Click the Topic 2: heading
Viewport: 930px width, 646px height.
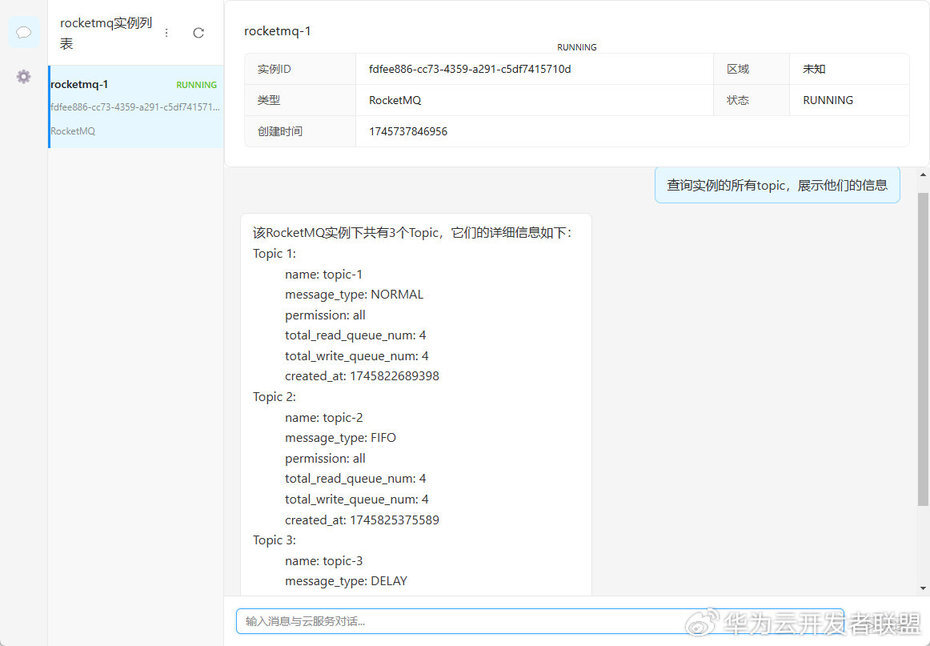click(274, 396)
